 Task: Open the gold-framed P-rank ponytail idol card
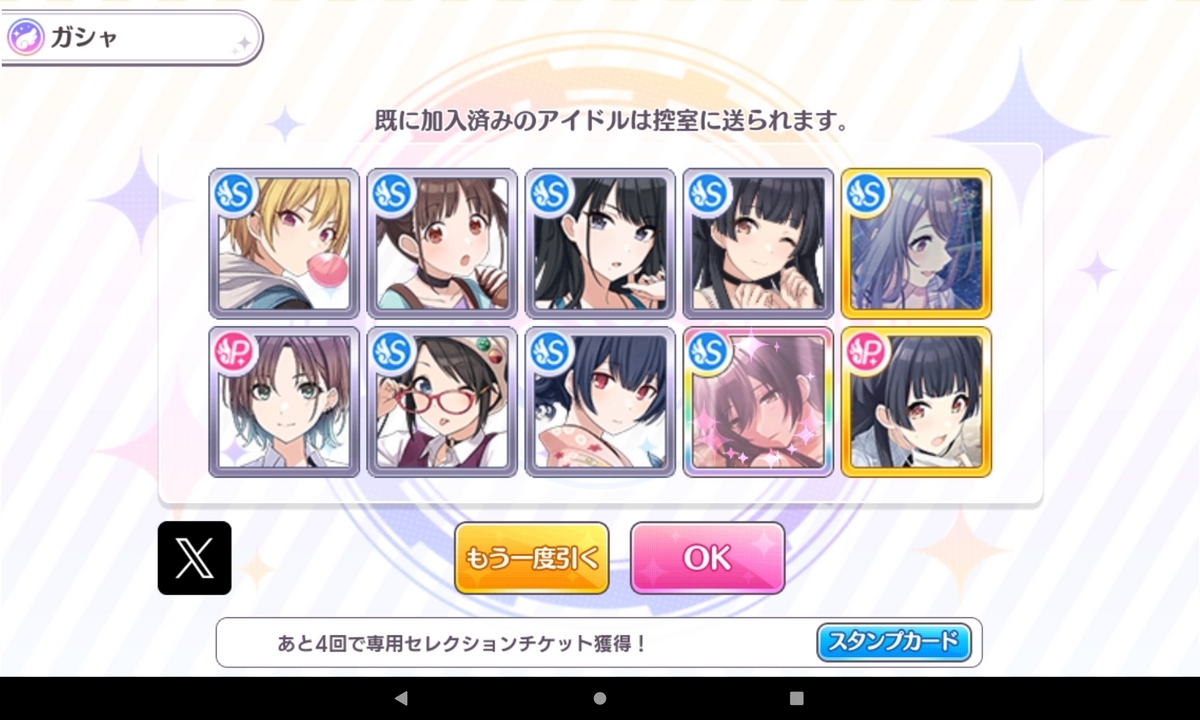pyautogui.click(x=916, y=401)
